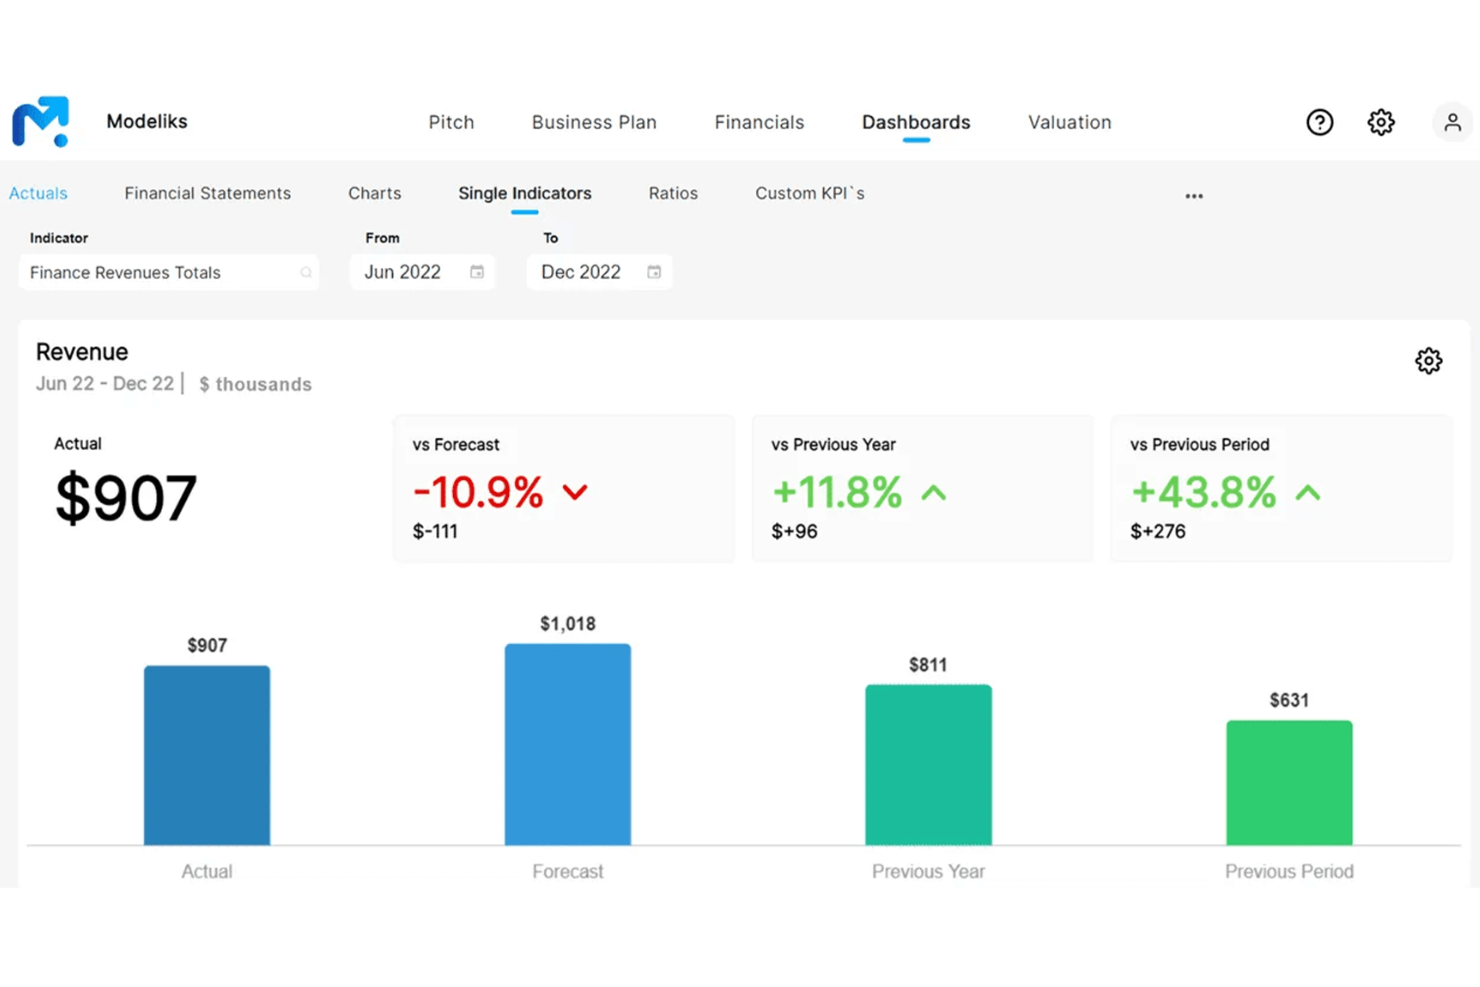Select the blue Forecast bar
This screenshot has height=987, width=1480.
pos(567,745)
